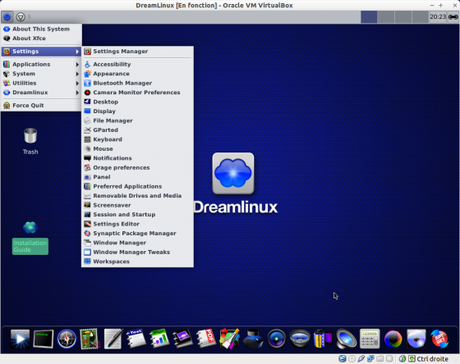
Task: Open Removable Drives and Media
Action: pyautogui.click(x=137, y=196)
